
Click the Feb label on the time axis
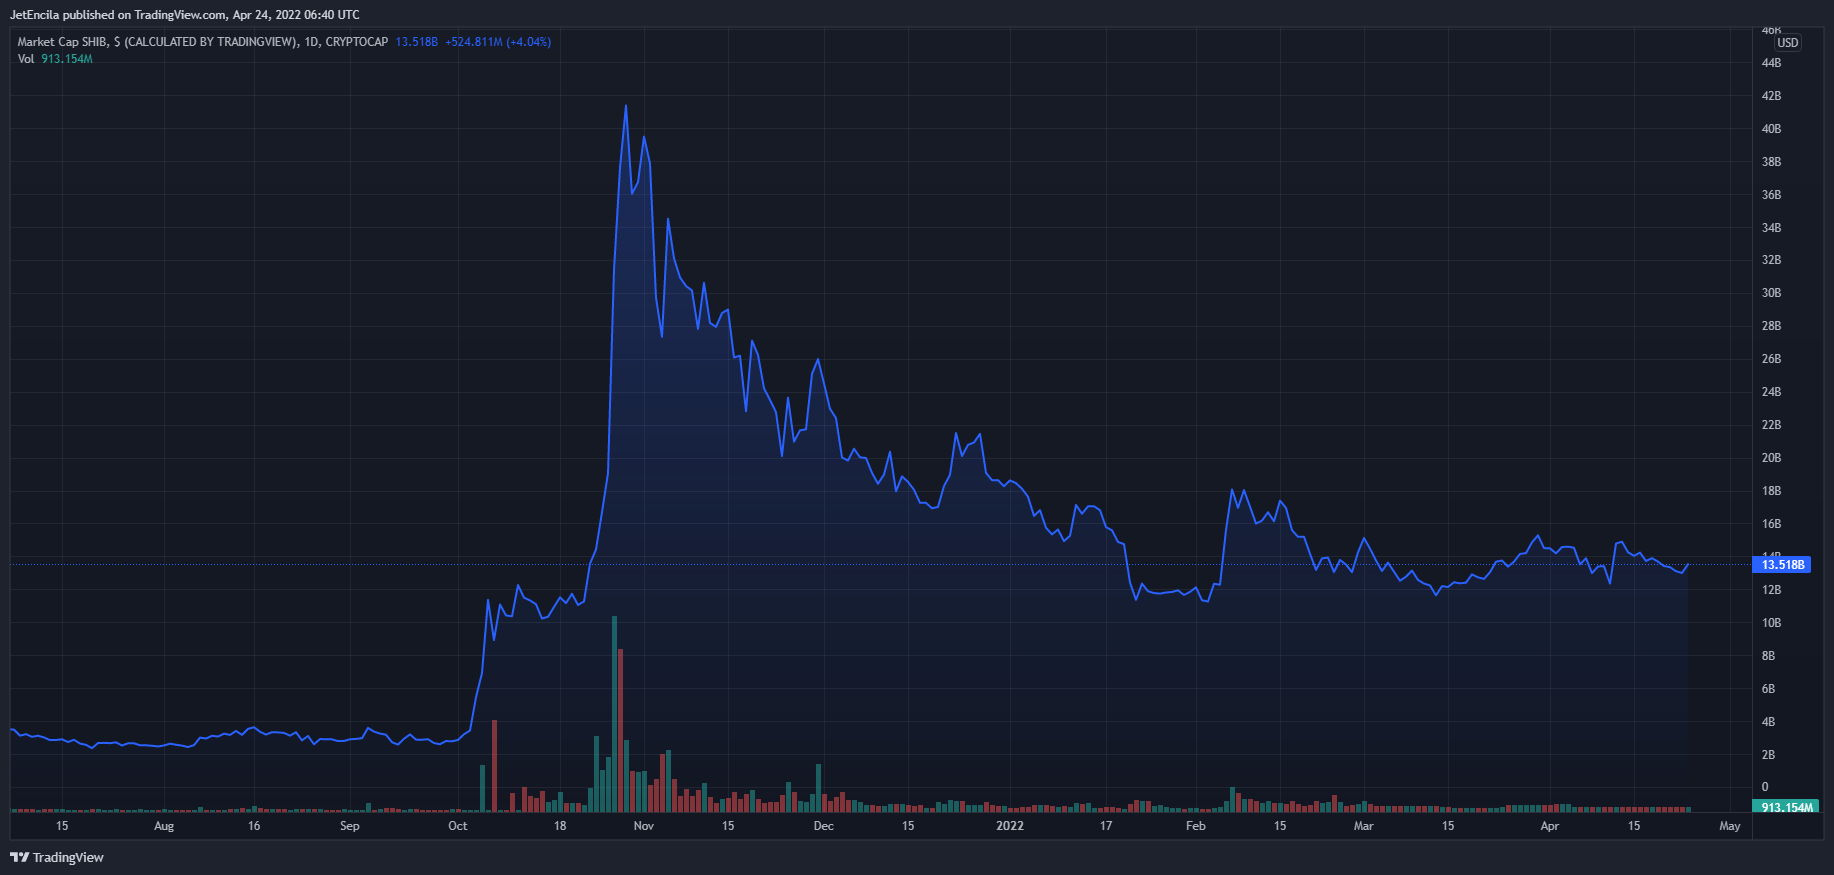(x=1196, y=826)
